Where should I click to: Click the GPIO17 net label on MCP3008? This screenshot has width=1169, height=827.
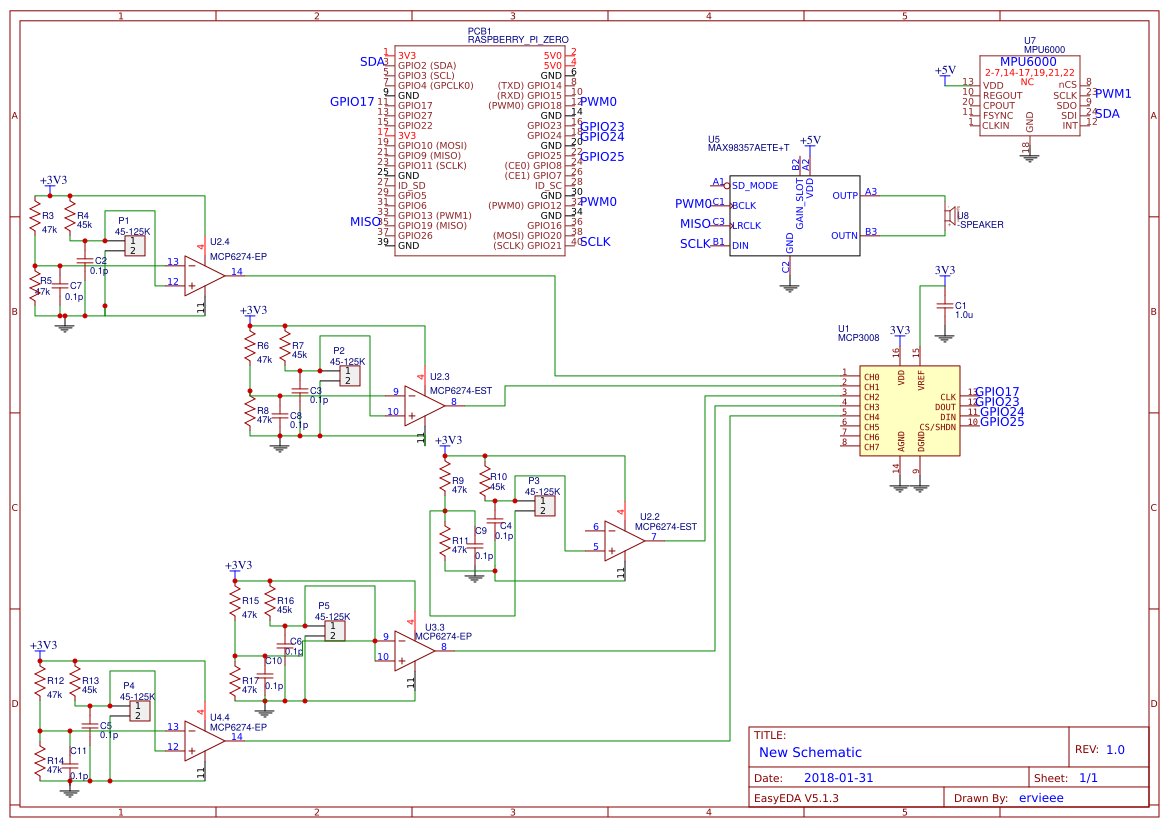pyautogui.click(x=995, y=392)
